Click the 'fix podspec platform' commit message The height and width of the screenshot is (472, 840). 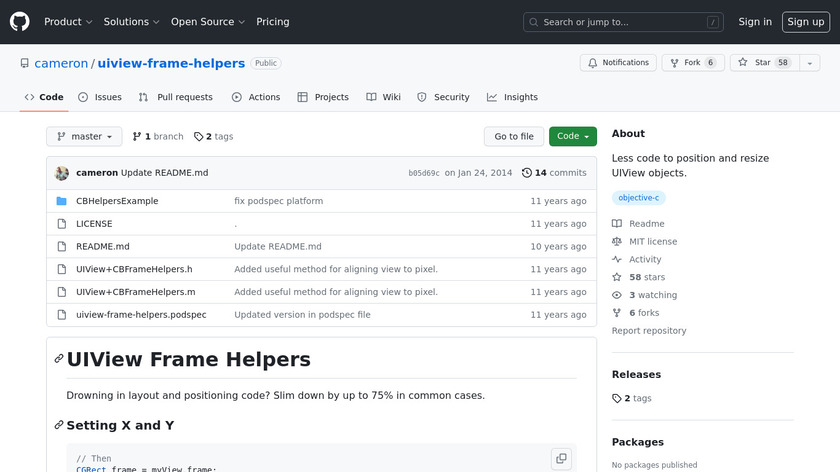point(279,201)
